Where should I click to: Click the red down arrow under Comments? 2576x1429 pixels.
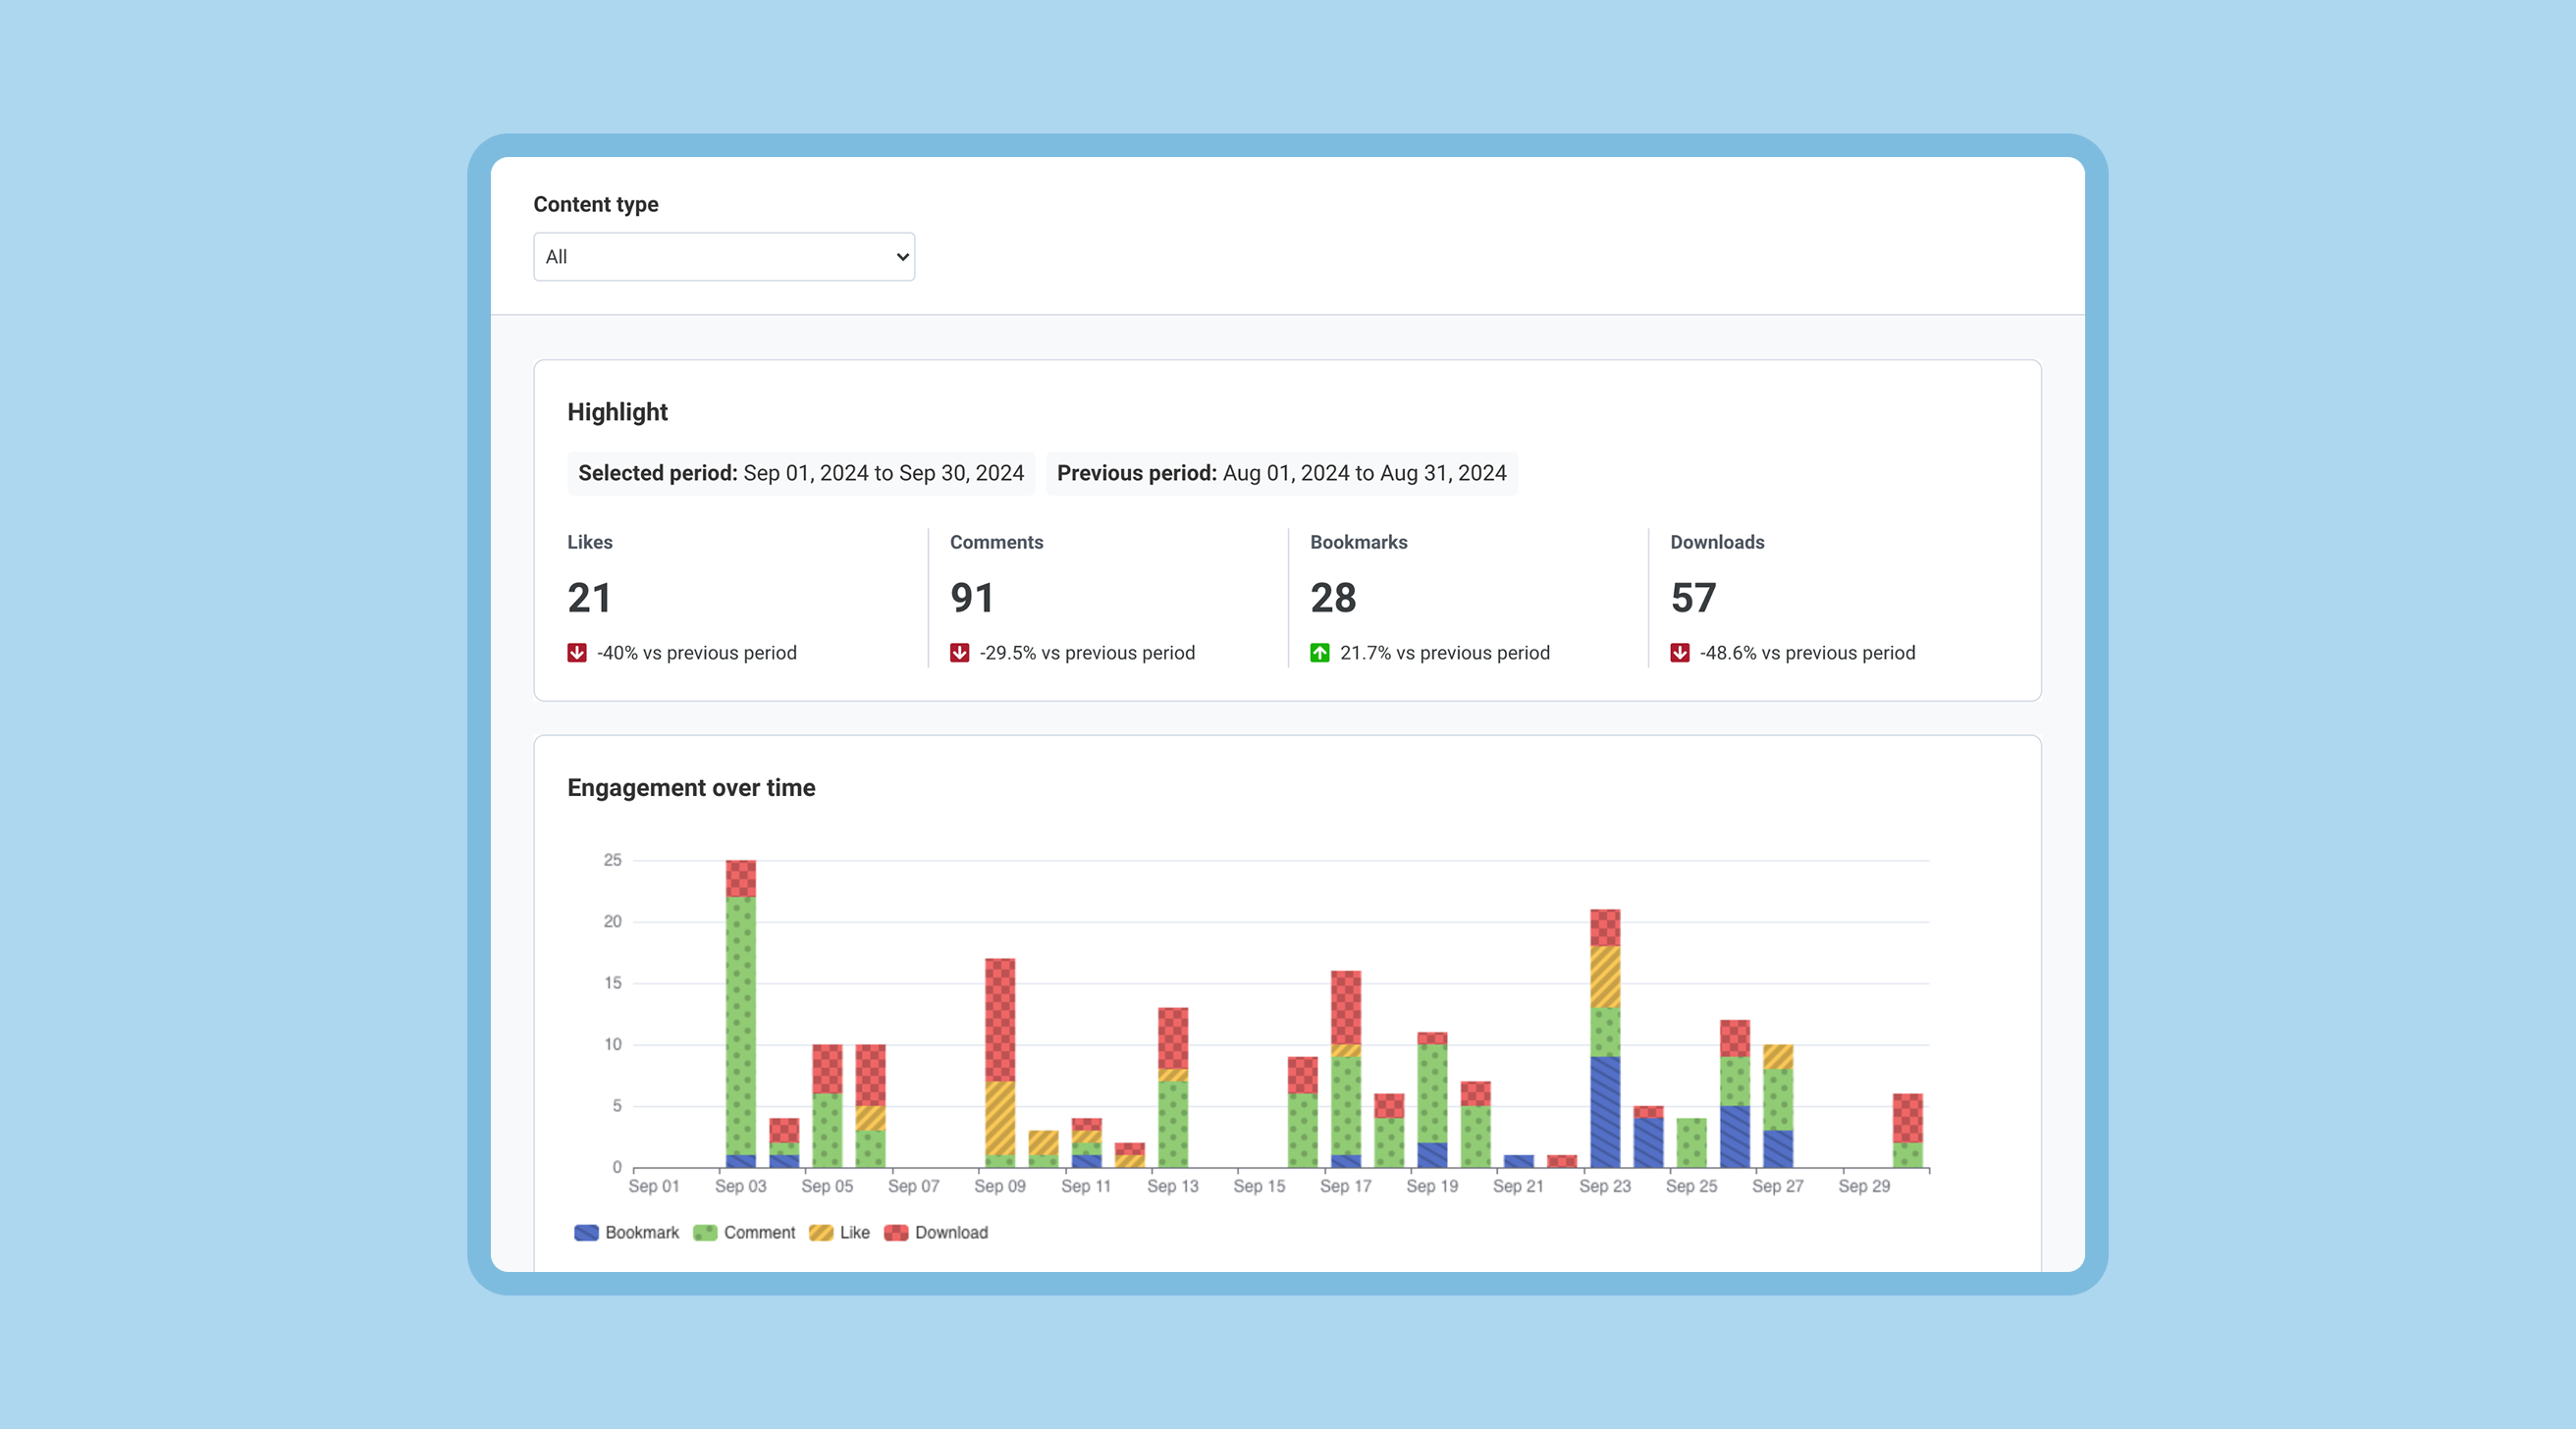pos(959,653)
